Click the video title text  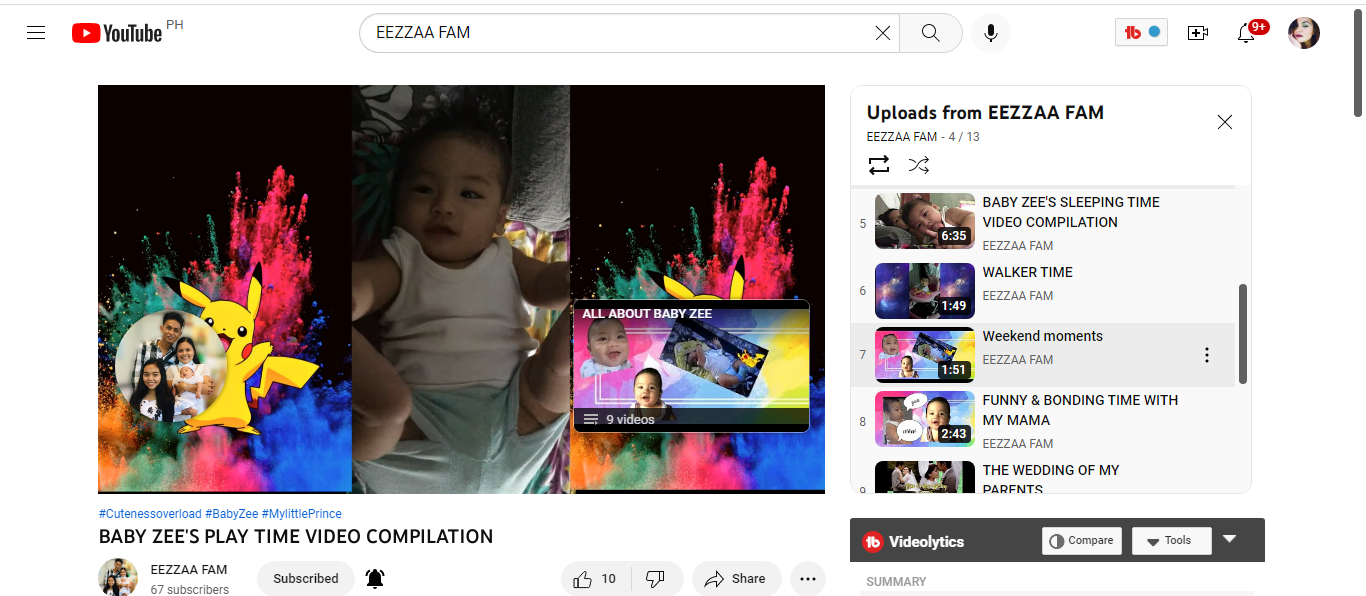click(x=296, y=537)
